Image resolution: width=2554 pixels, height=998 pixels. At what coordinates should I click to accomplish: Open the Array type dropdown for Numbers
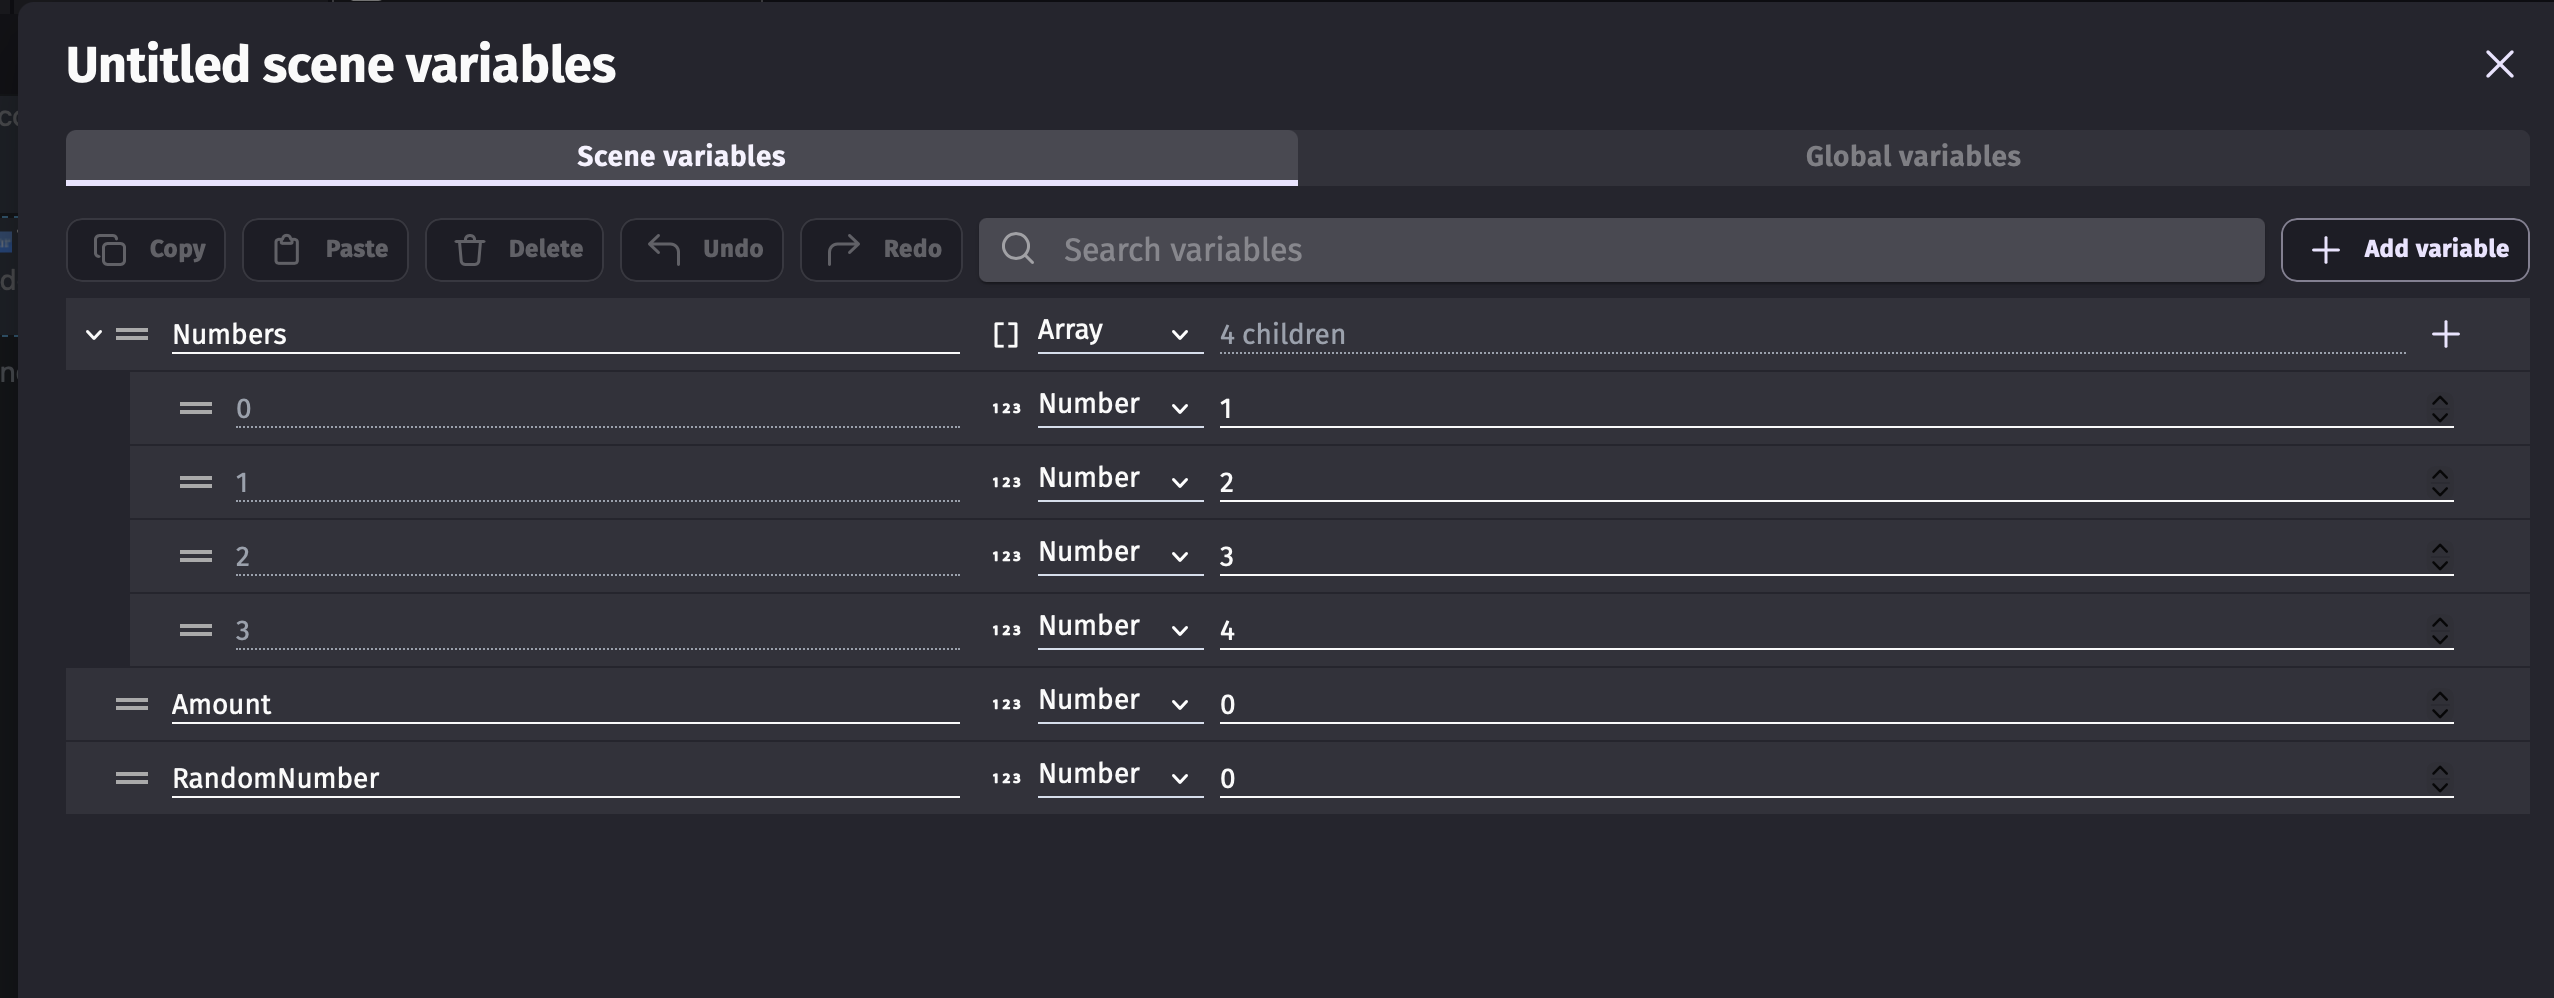pyautogui.click(x=1117, y=332)
